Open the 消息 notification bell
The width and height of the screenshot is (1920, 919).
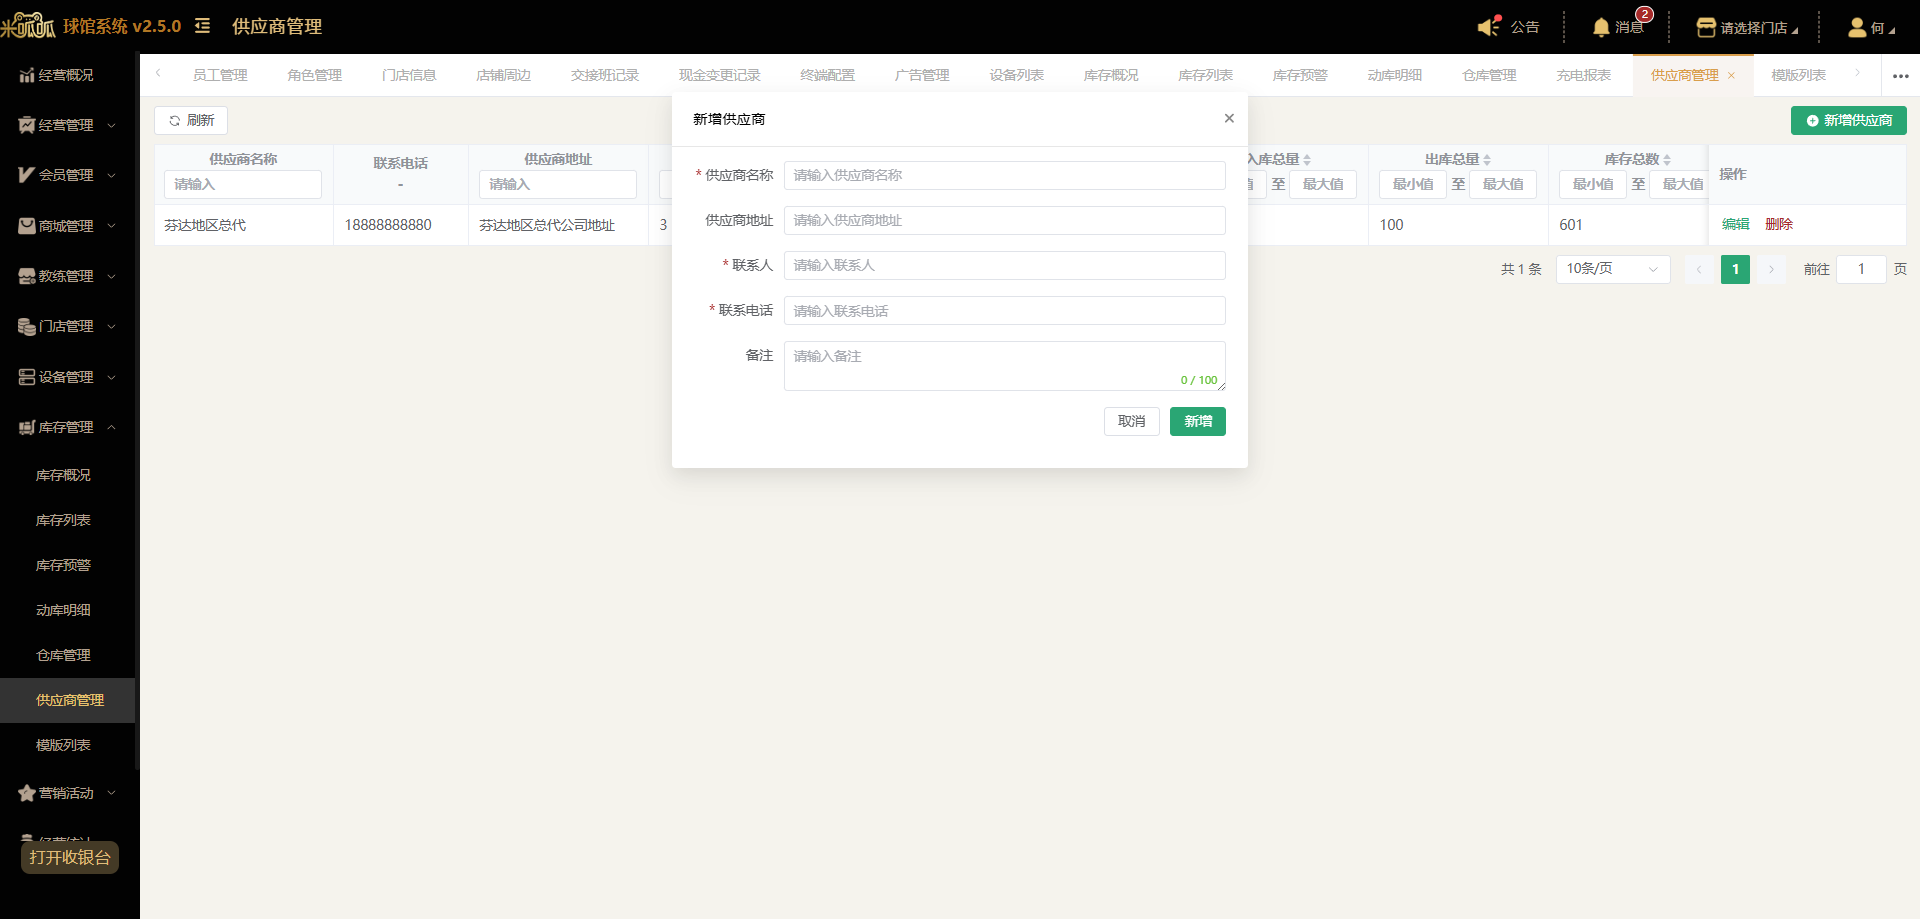pos(1601,27)
